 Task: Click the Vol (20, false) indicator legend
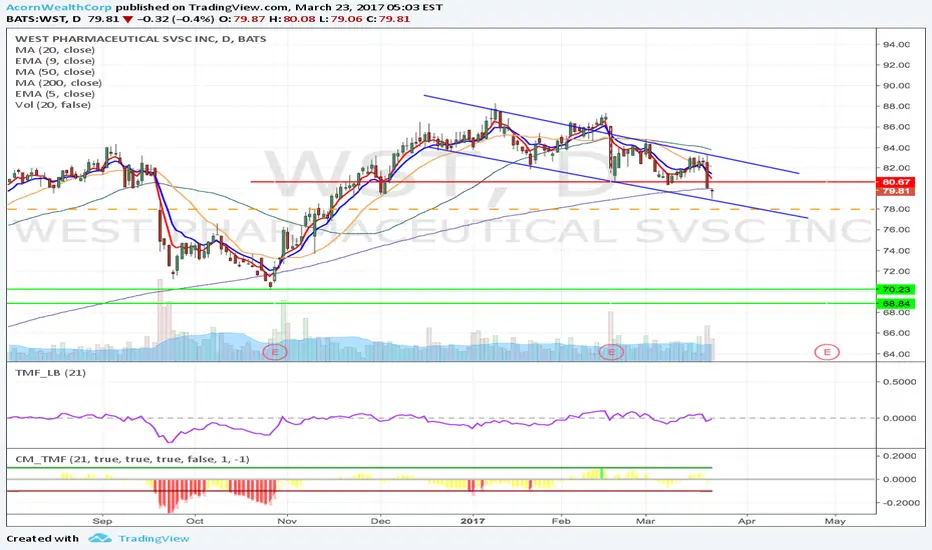53,105
